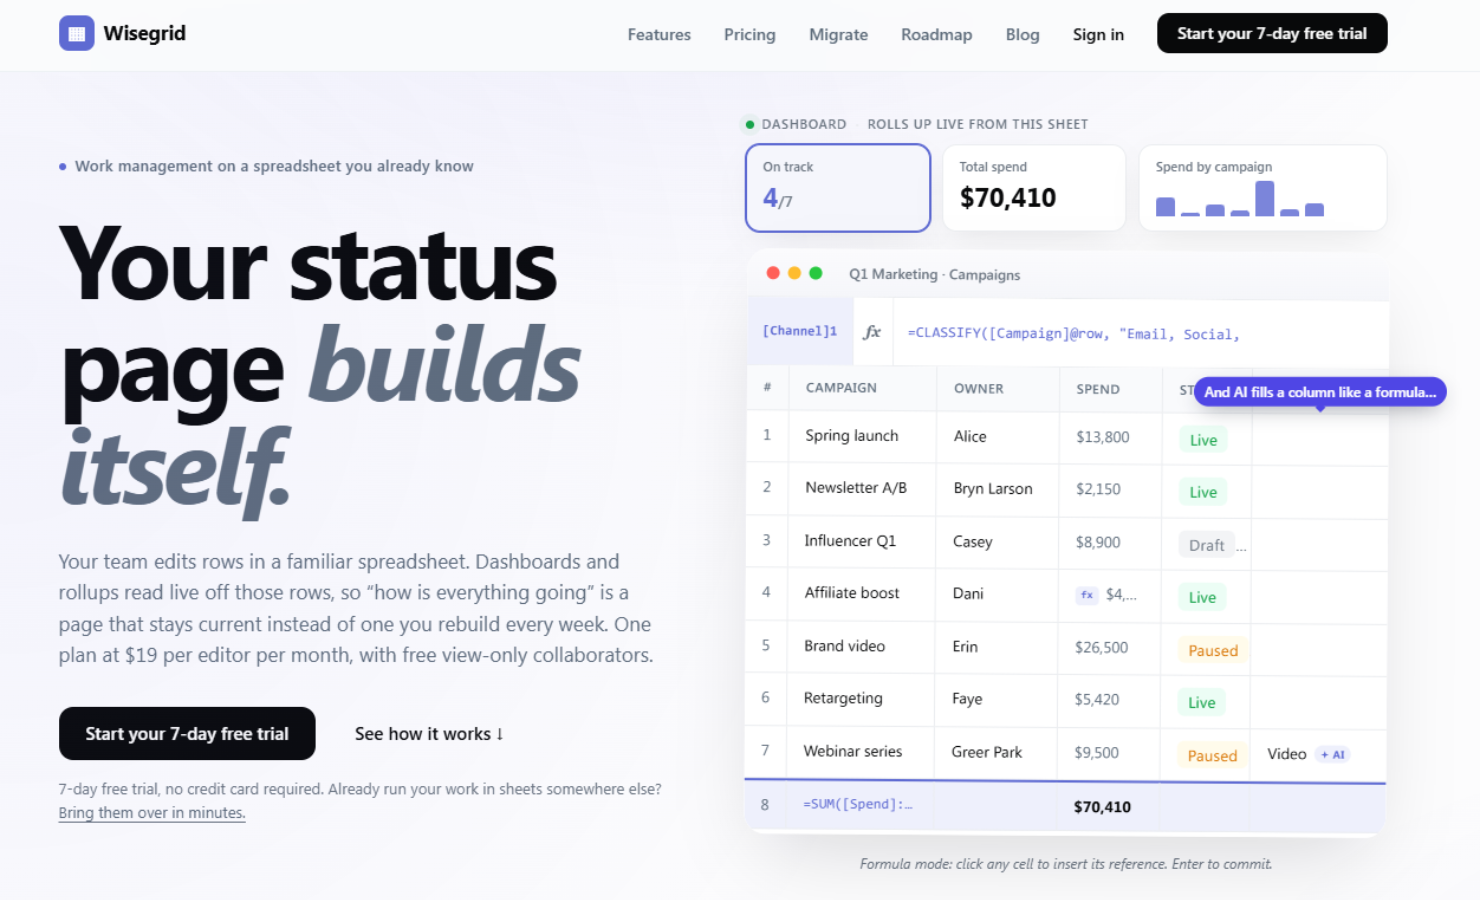Click owner Casey cell
Image resolution: width=1480 pixels, height=900 pixels.
point(997,542)
